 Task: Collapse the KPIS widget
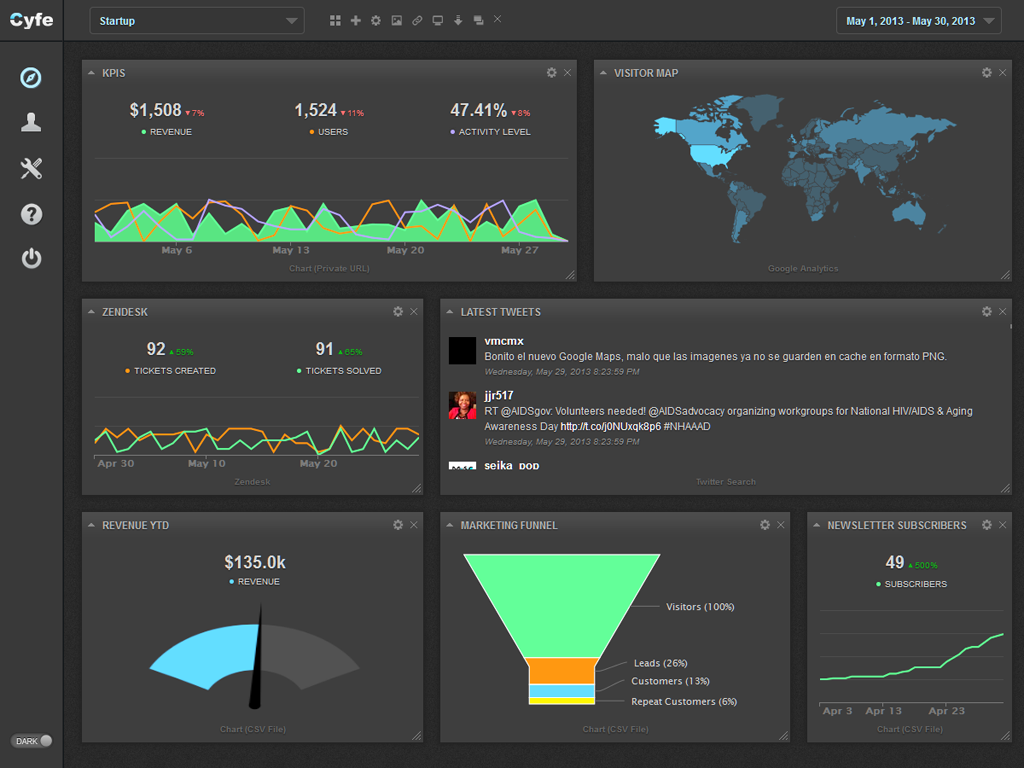[x=92, y=73]
